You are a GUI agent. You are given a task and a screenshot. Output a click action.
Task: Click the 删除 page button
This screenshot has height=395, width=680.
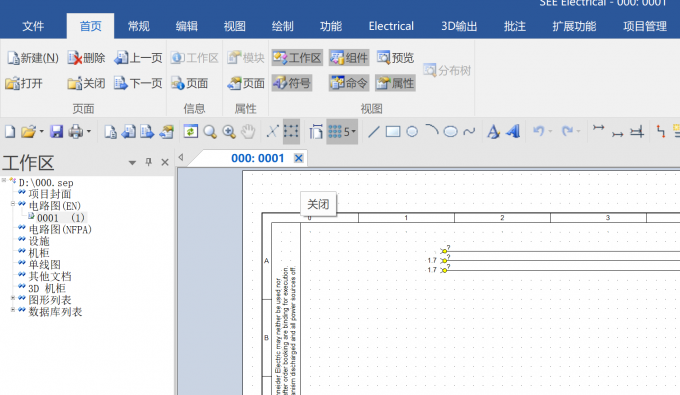tap(87, 58)
